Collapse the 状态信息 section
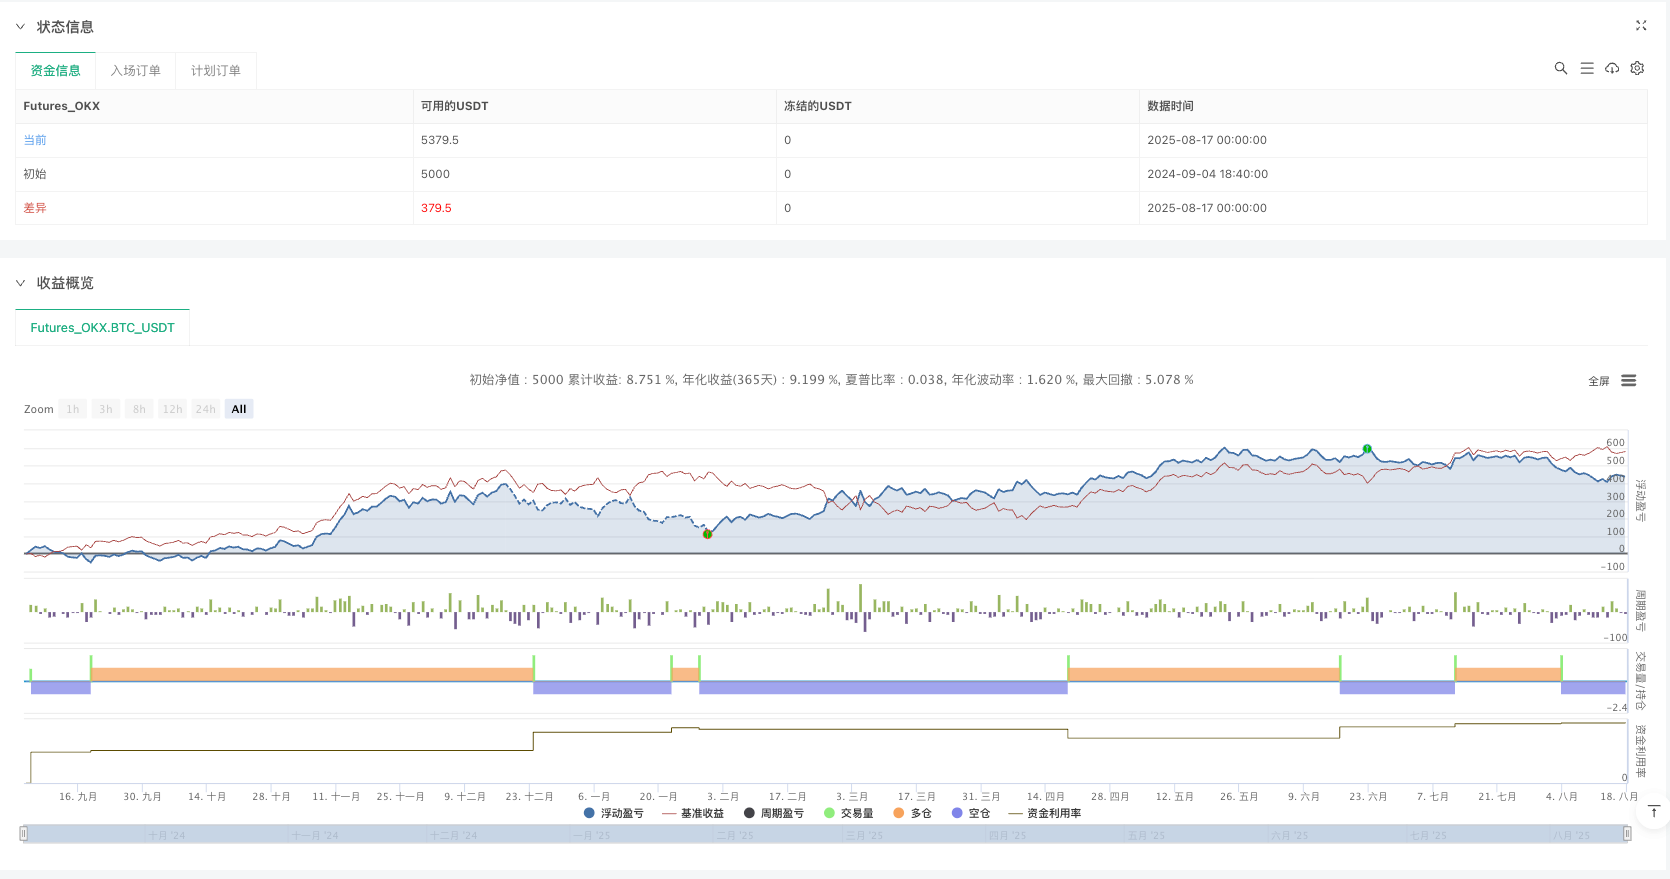The width and height of the screenshot is (1670, 879). (x=20, y=27)
